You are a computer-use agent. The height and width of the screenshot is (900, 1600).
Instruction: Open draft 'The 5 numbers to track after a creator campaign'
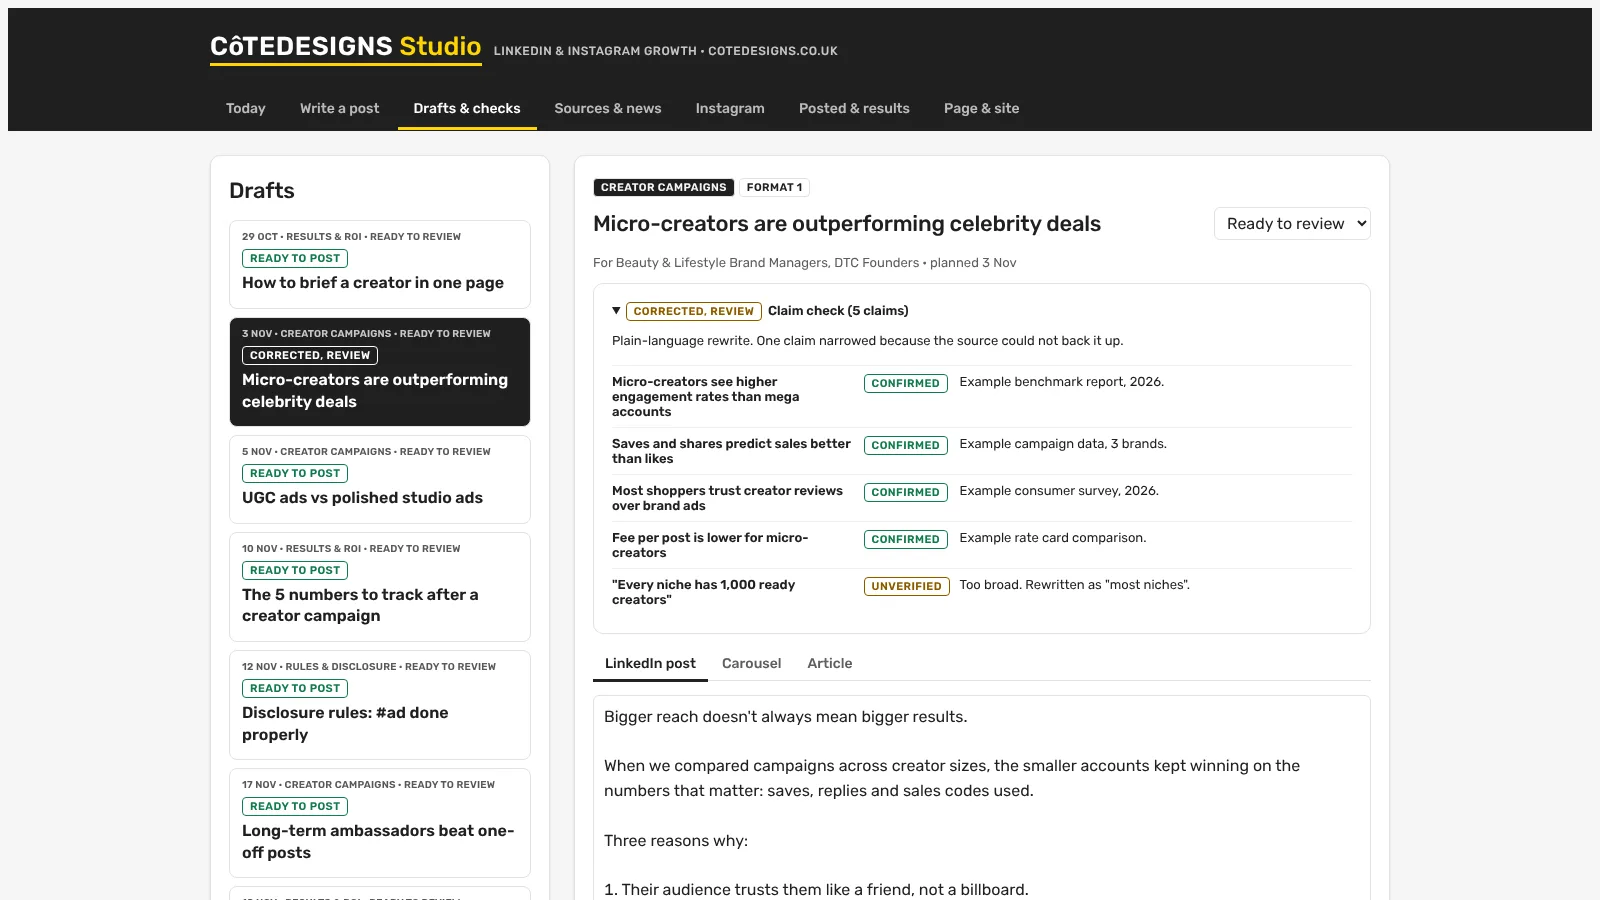[380, 587]
